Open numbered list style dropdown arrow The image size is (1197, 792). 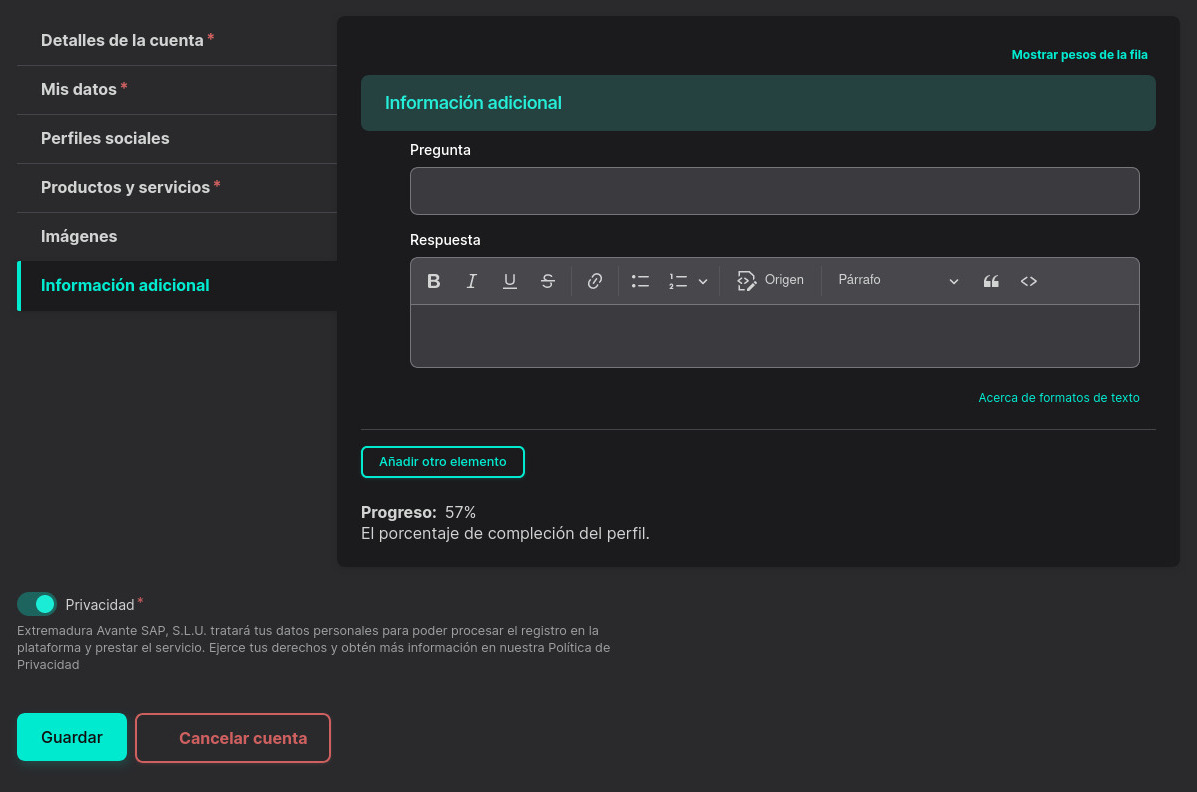[x=703, y=282]
